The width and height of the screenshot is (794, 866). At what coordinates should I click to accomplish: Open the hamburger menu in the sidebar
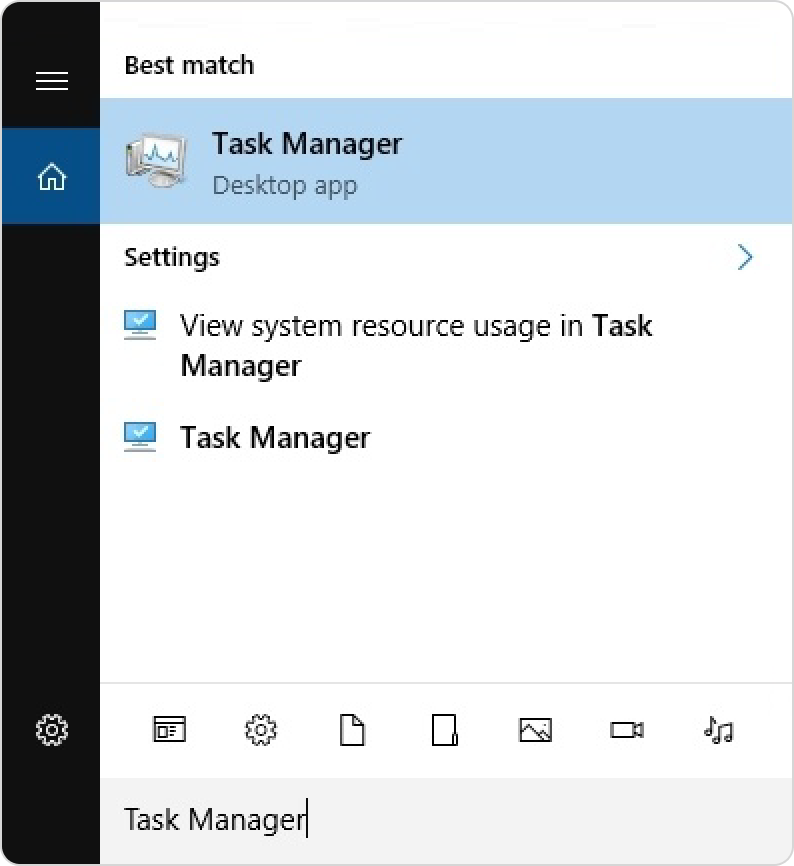click(x=52, y=81)
